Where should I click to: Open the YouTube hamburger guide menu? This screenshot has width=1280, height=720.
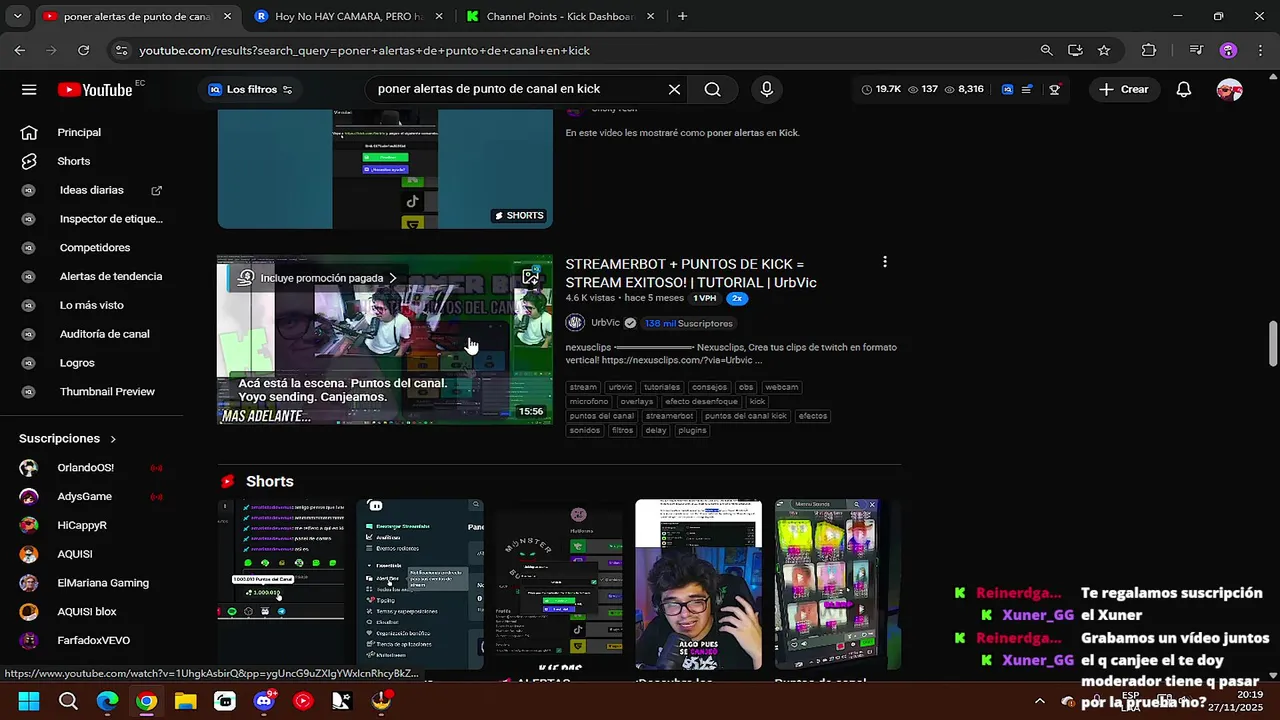coord(29,90)
